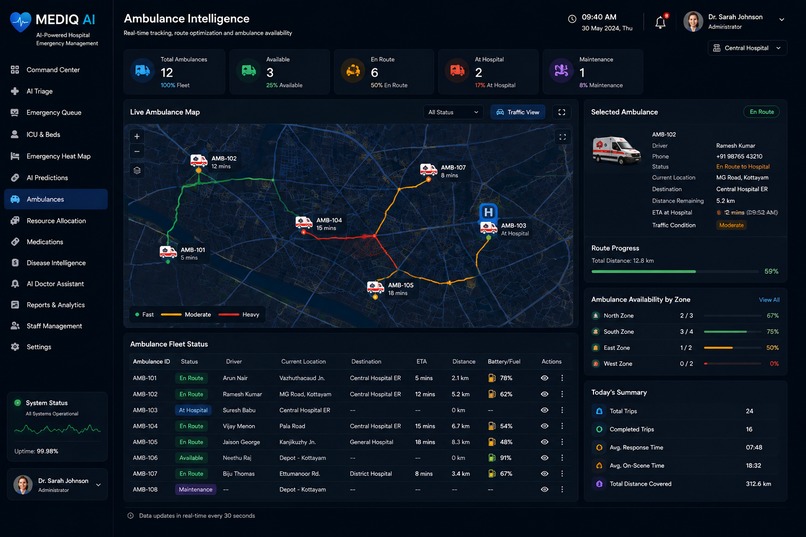Open more actions for AMB-101 row
This screenshot has width=806, height=537.
coord(562,378)
